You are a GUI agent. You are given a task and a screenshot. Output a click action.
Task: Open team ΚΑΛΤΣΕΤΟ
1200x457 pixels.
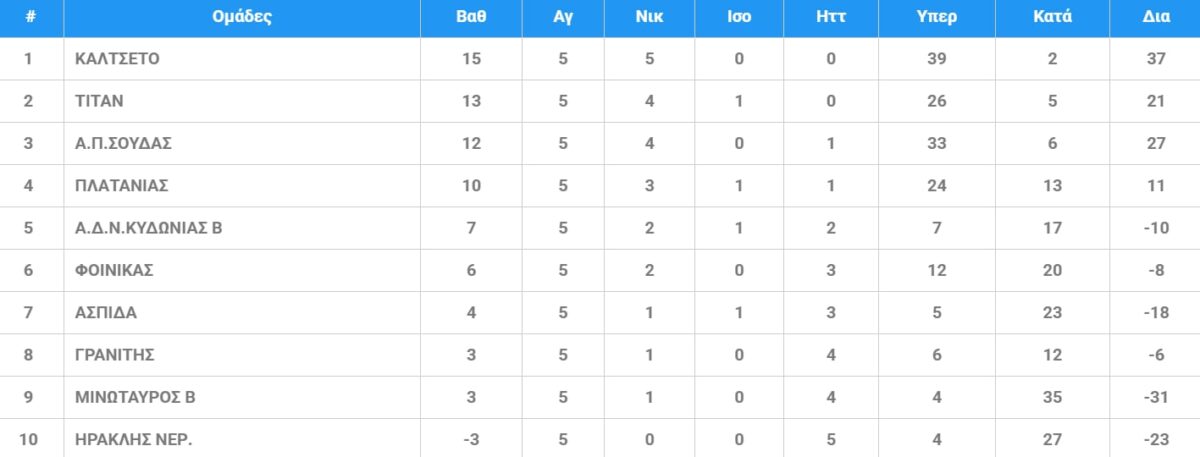click(117, 59)
